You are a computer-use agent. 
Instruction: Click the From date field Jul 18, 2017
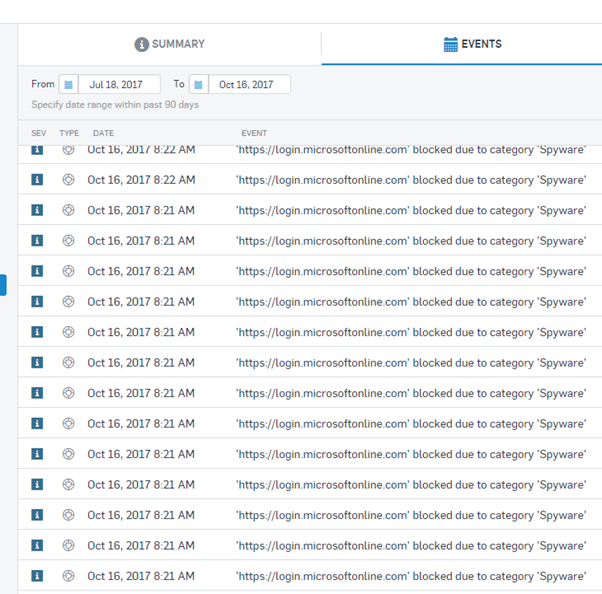tap(119, 84)
